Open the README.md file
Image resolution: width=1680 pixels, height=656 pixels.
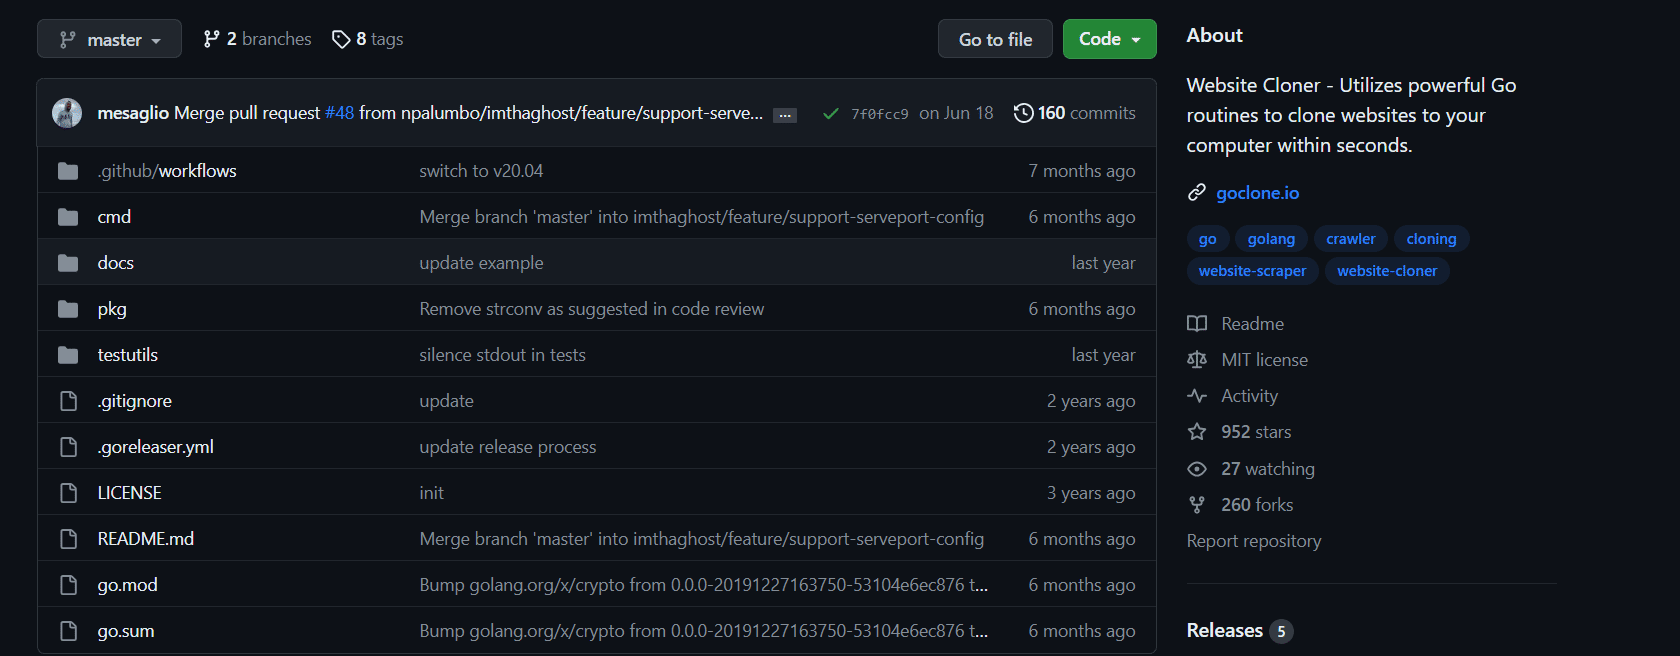point(146,539)
